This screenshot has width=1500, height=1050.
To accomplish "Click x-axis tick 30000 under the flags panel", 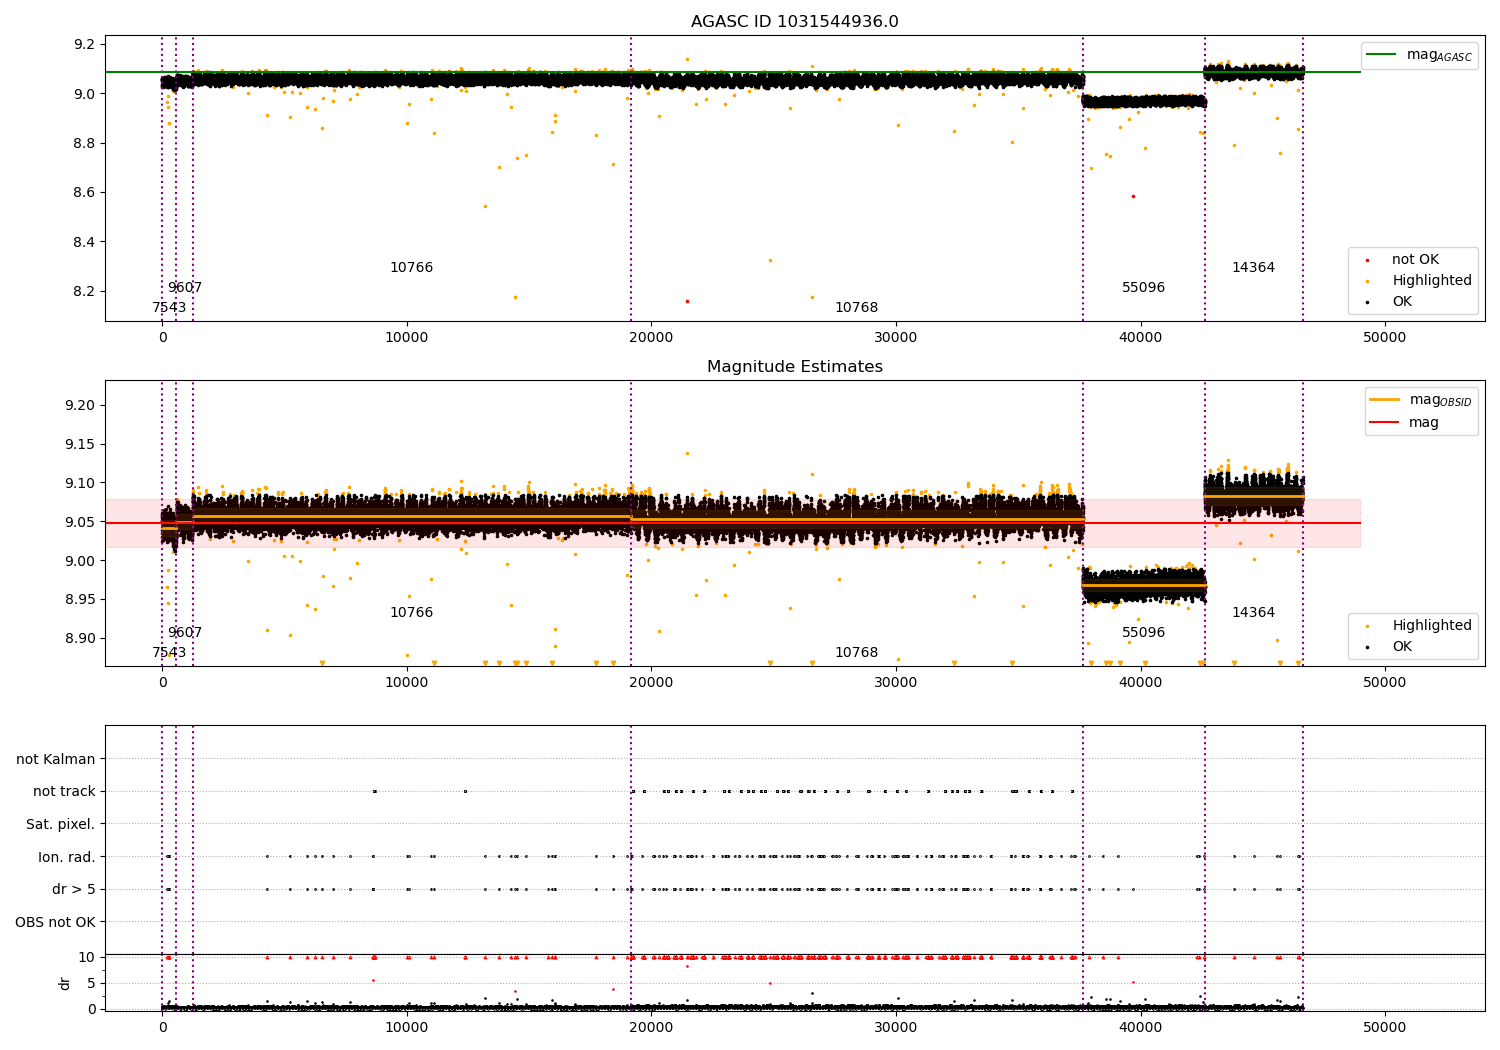I will 896,1028.
